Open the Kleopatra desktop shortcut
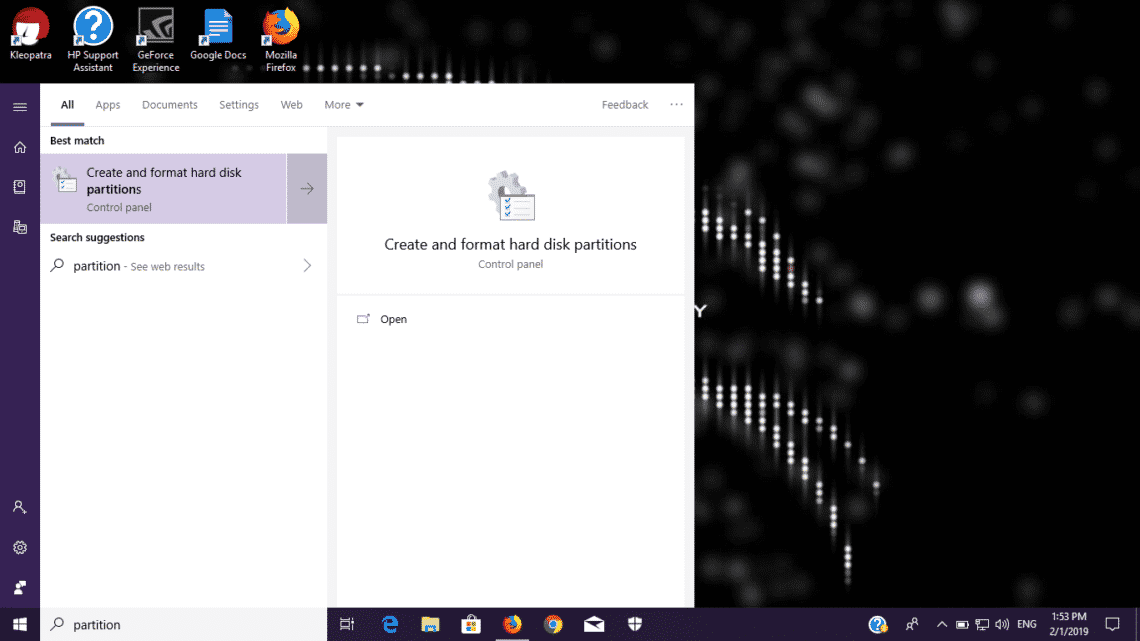The height and width of the screenshot is (641, 1140). [30, 34]
